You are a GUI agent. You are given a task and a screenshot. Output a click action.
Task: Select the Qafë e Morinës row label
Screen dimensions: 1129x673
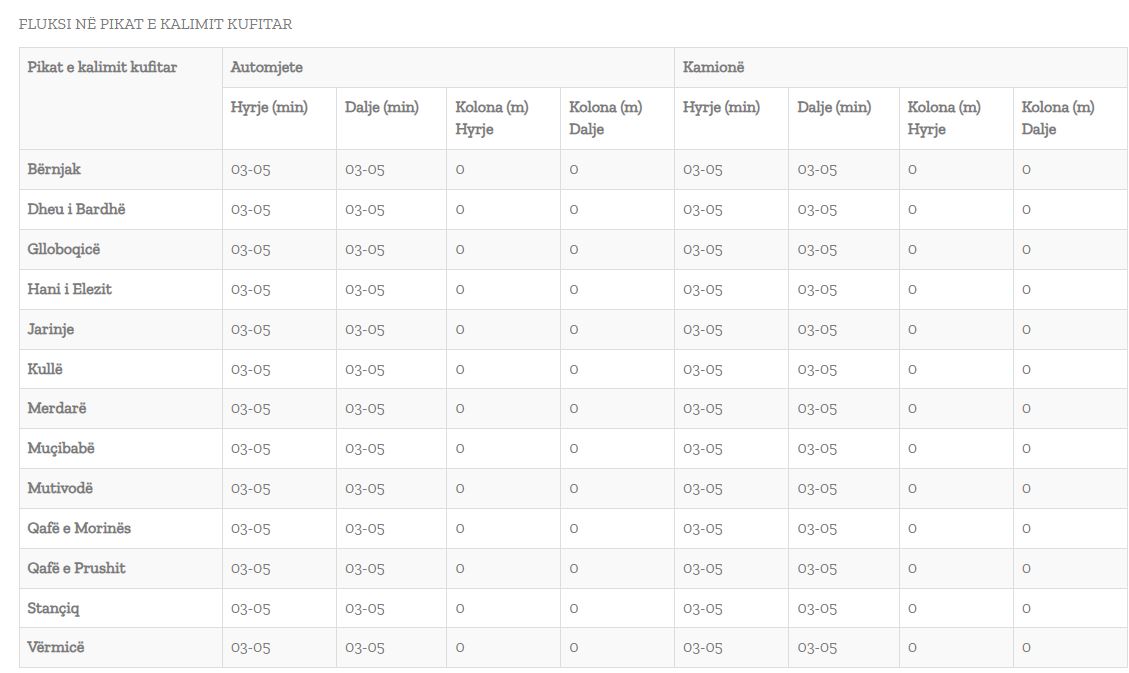click(x=79, y=528)
